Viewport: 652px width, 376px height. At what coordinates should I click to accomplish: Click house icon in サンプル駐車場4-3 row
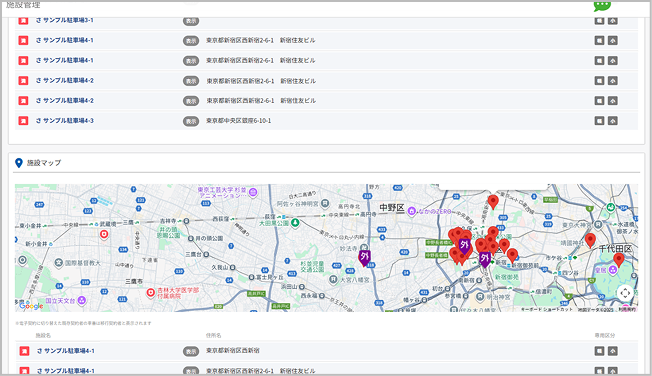click(613, 121)
